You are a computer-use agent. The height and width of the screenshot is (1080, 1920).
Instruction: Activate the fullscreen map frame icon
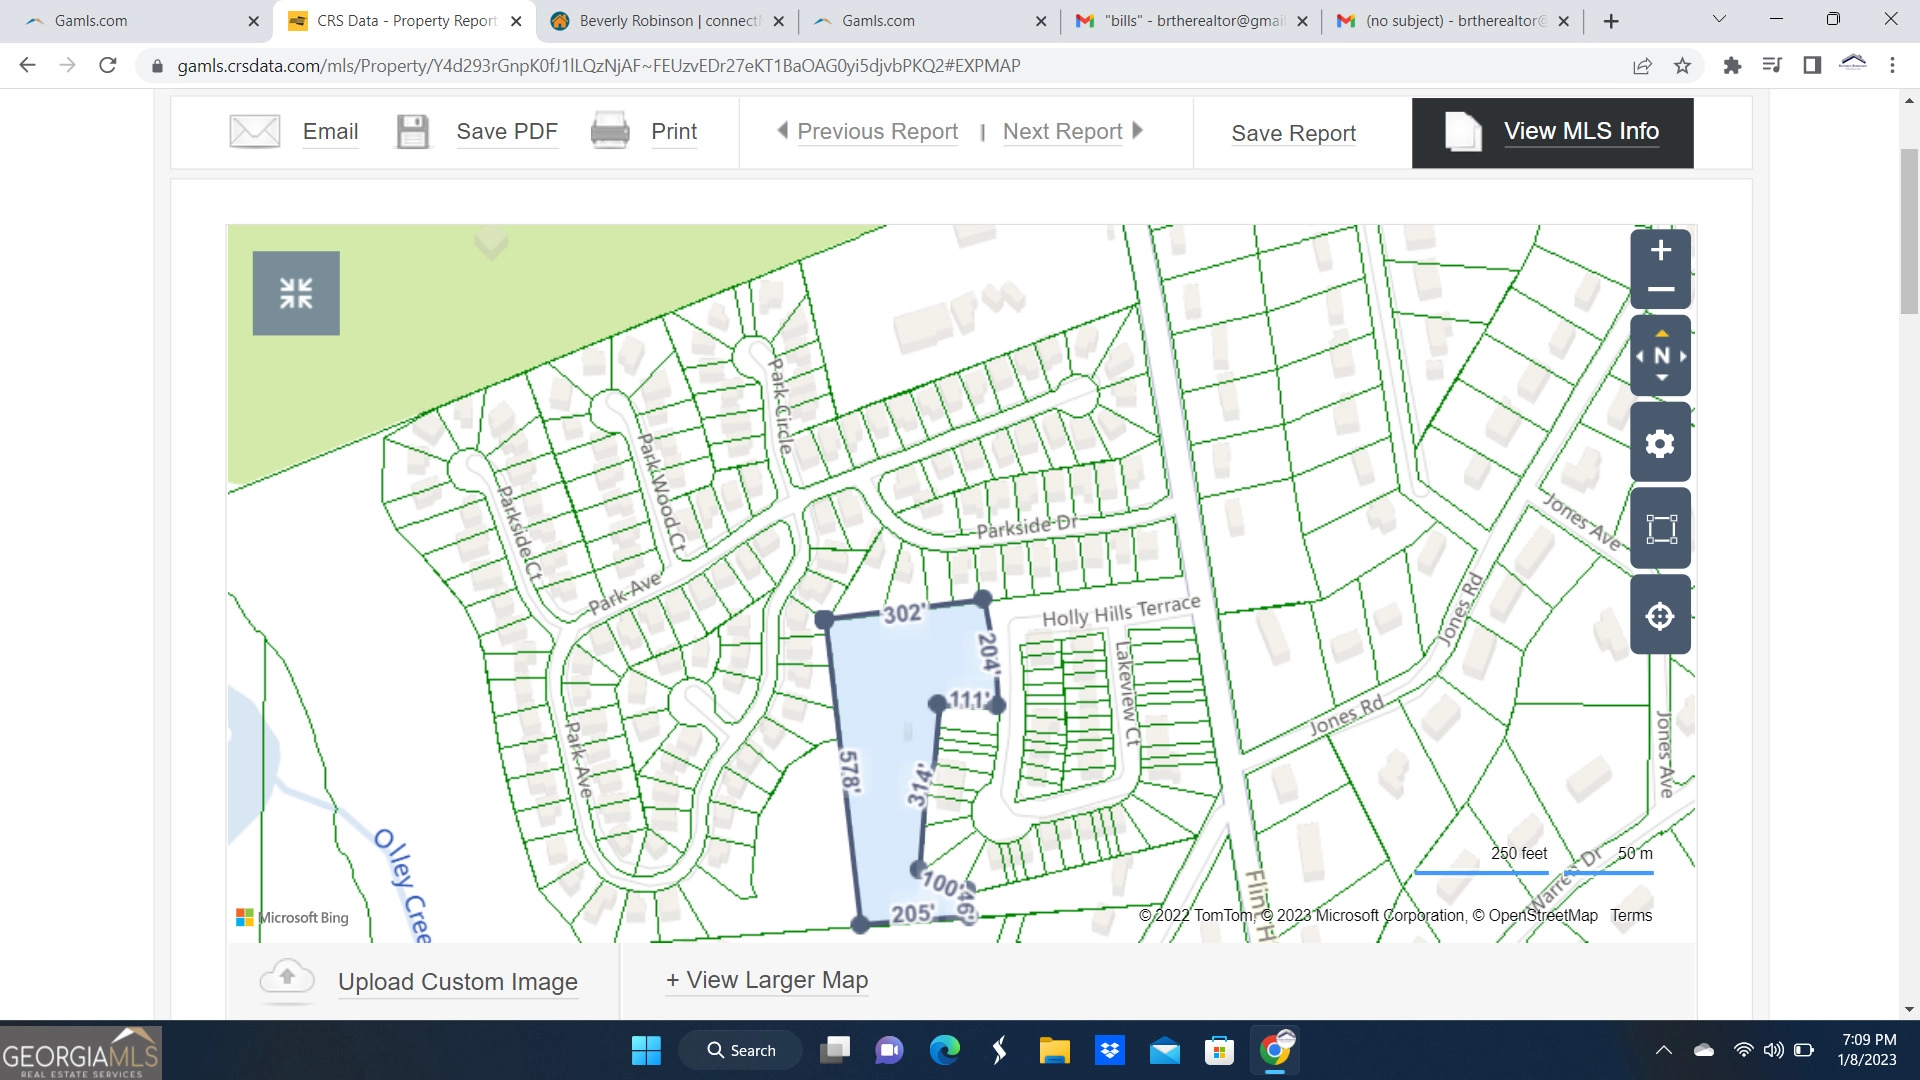[x=1660, y=528]
